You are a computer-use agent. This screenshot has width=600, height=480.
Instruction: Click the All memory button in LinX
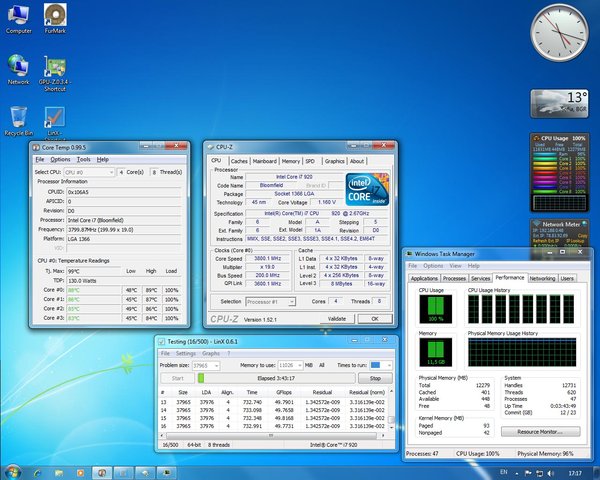pos(322,365)
